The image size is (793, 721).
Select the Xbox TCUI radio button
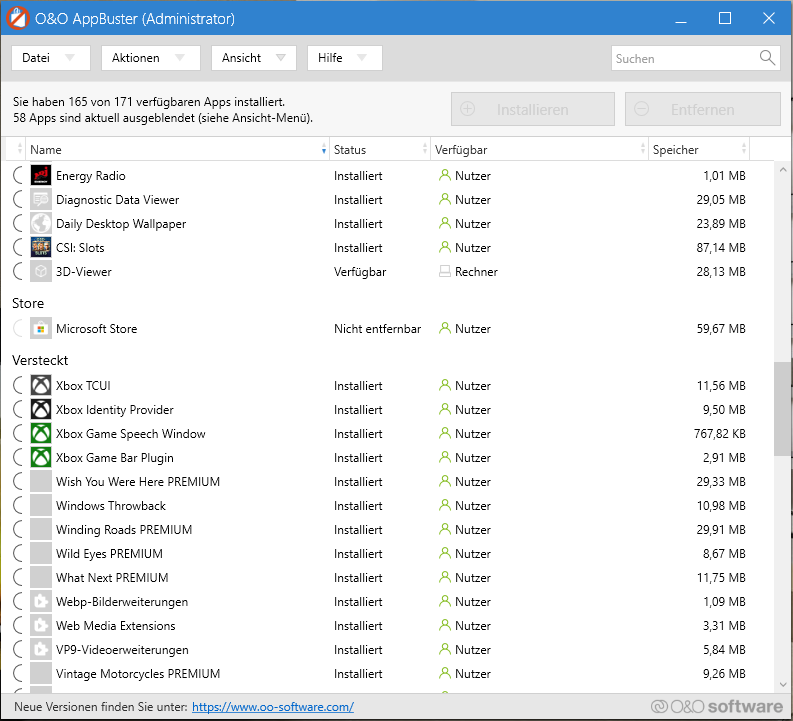pyautogui.click(x=18, y=386)
